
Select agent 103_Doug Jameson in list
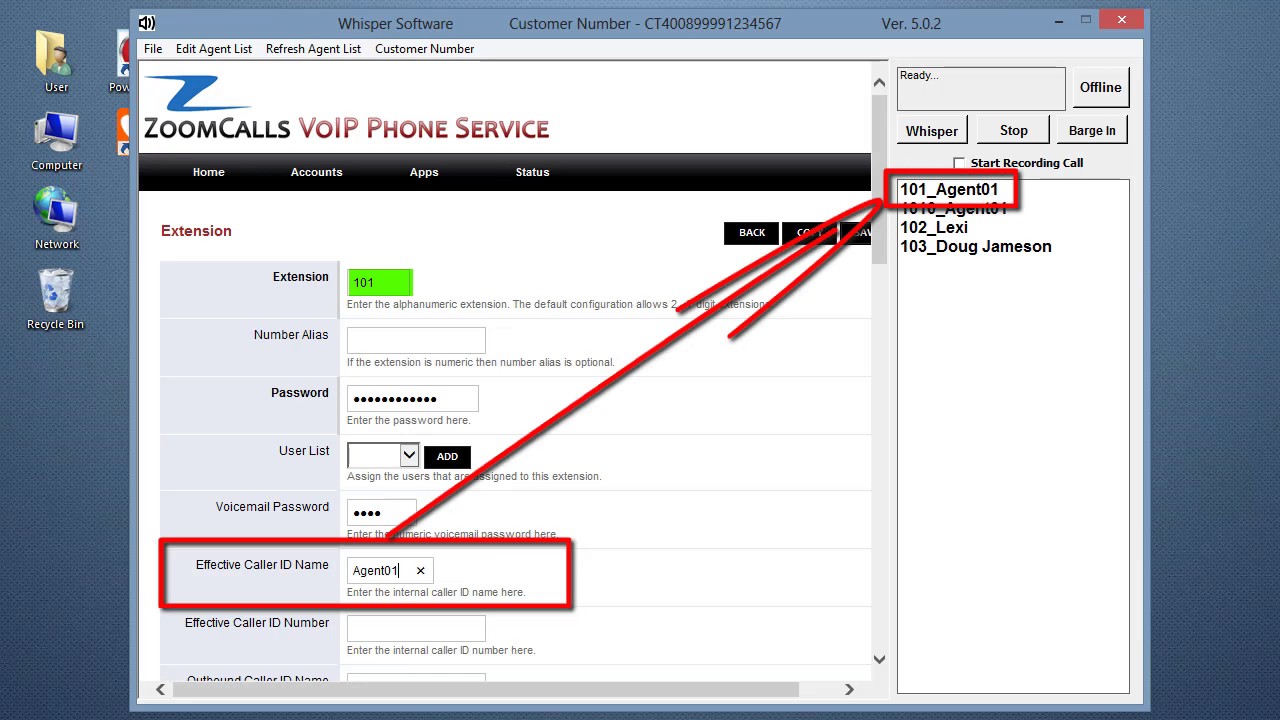(976, 246)
